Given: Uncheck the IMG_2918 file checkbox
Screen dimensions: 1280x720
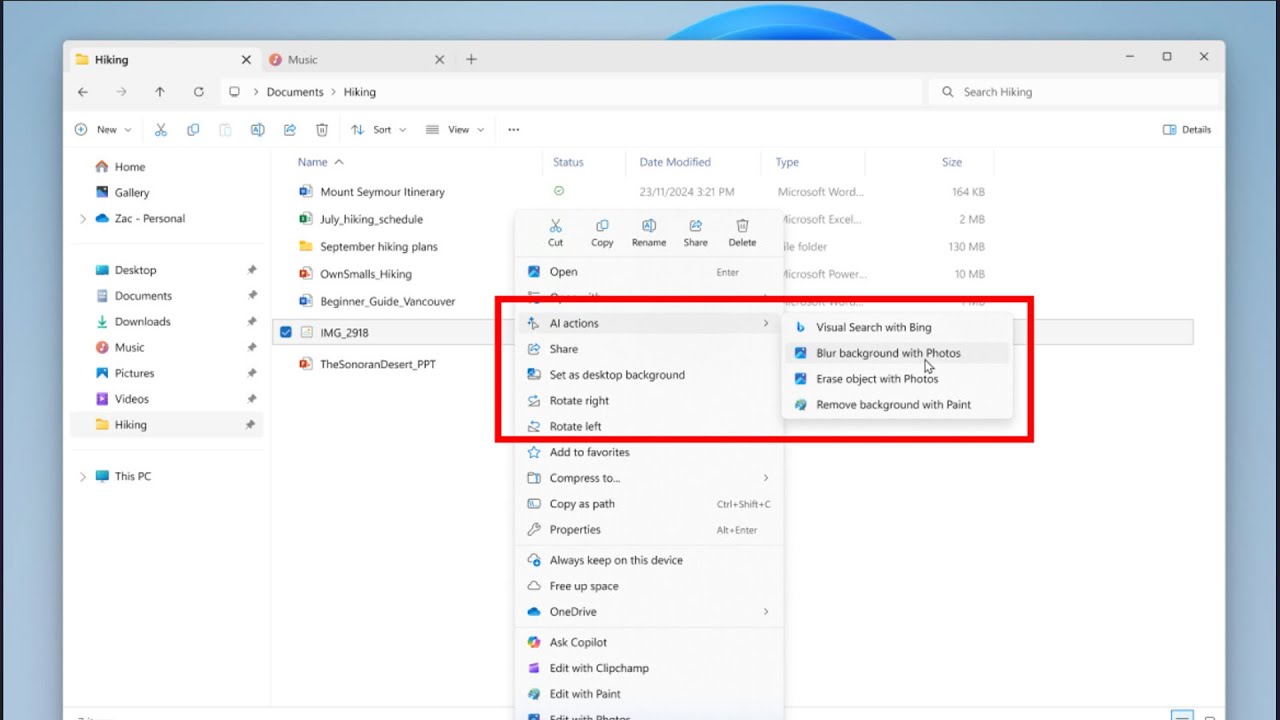Looking at the screenshot, I should [x=286, y=332].
